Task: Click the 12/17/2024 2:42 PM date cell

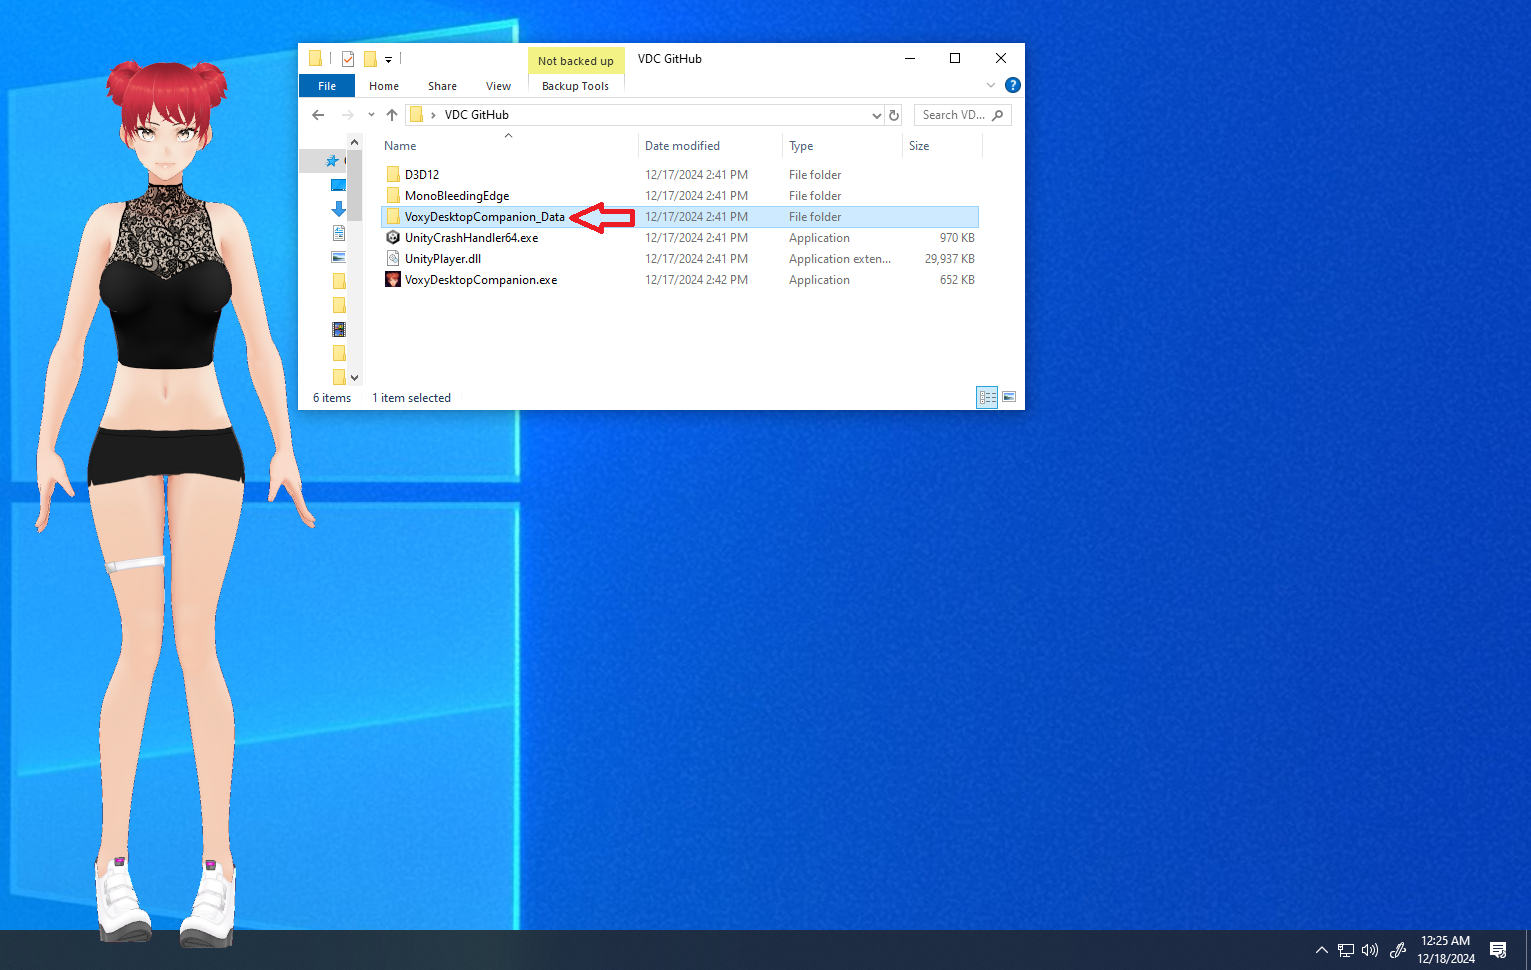Action: (696, 280)
